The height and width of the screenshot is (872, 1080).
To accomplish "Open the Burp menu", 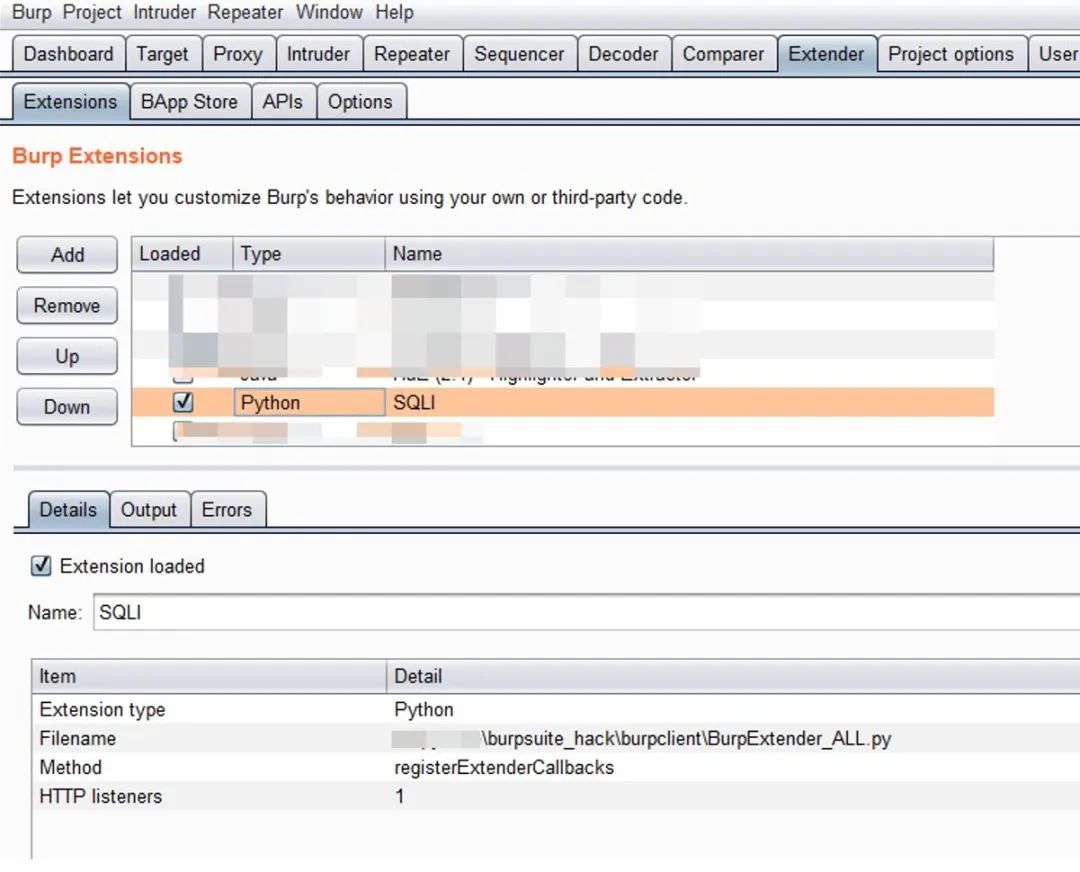I will 32,12.
